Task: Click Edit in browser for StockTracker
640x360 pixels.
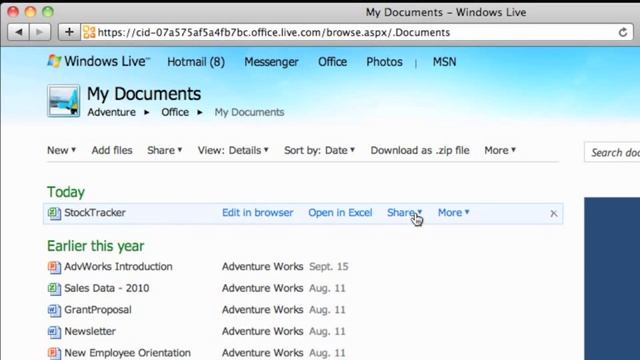Action: pos(258,213)
